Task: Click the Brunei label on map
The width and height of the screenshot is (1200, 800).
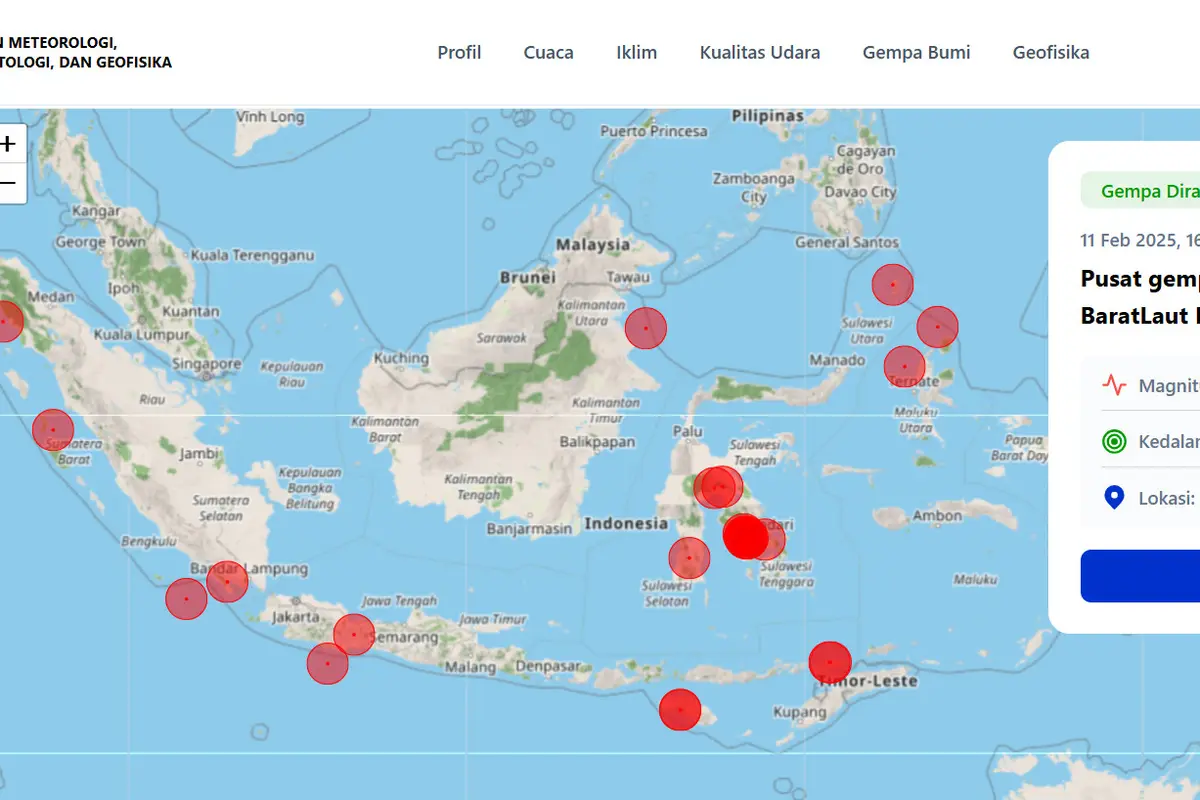Action: [x=527, y=276]
